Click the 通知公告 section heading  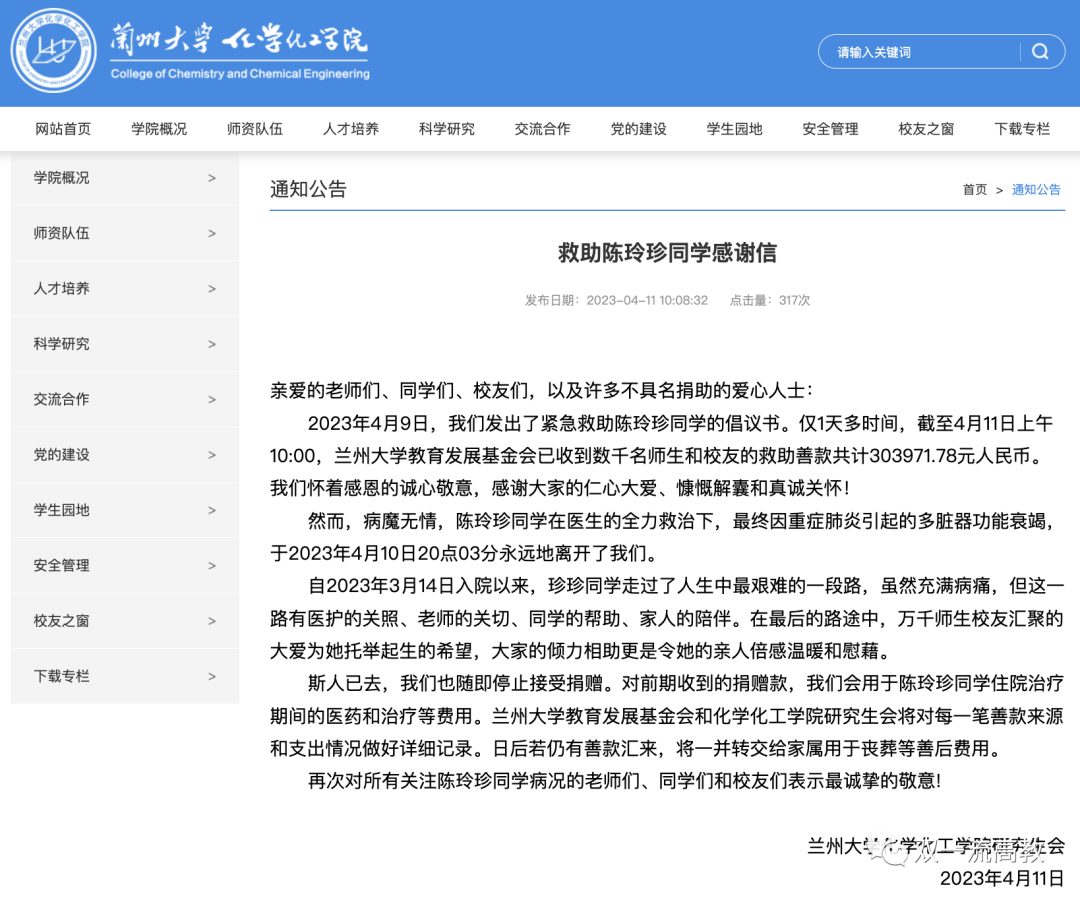308,189
